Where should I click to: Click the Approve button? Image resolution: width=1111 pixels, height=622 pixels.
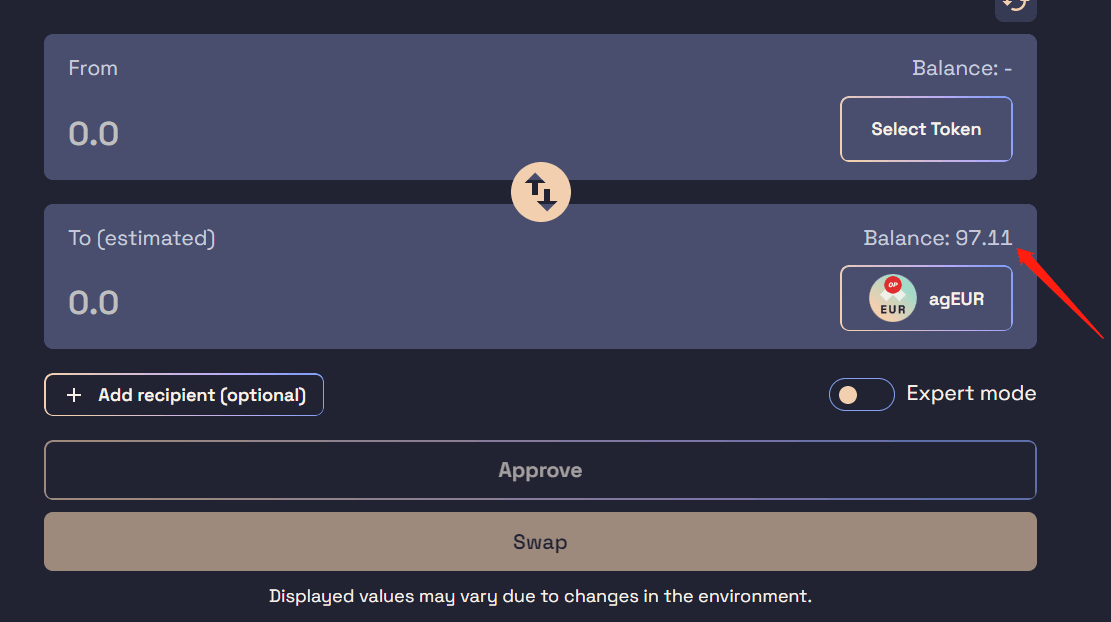[540, 470]
